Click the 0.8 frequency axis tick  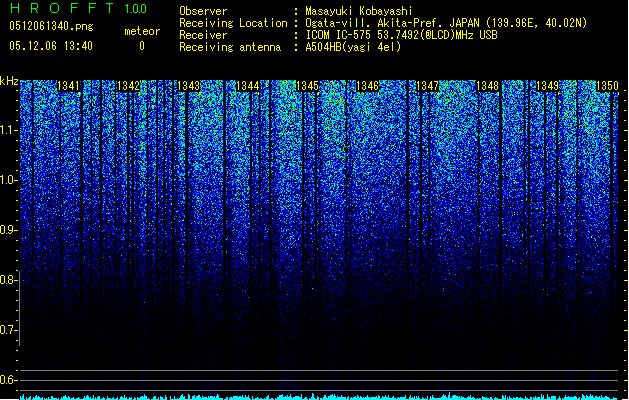point(8,280)
